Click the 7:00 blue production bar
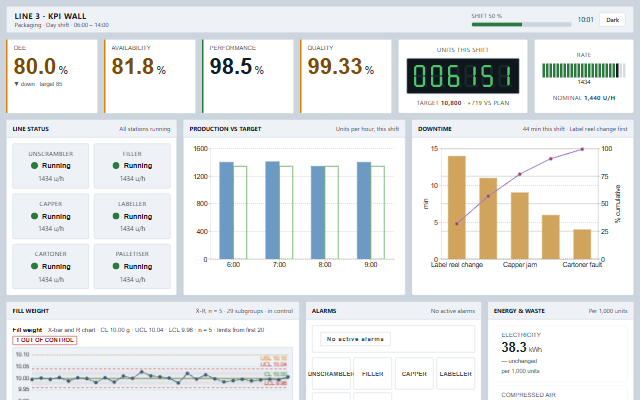The width and height of the screenshot is (640, 400). [272, 210]
